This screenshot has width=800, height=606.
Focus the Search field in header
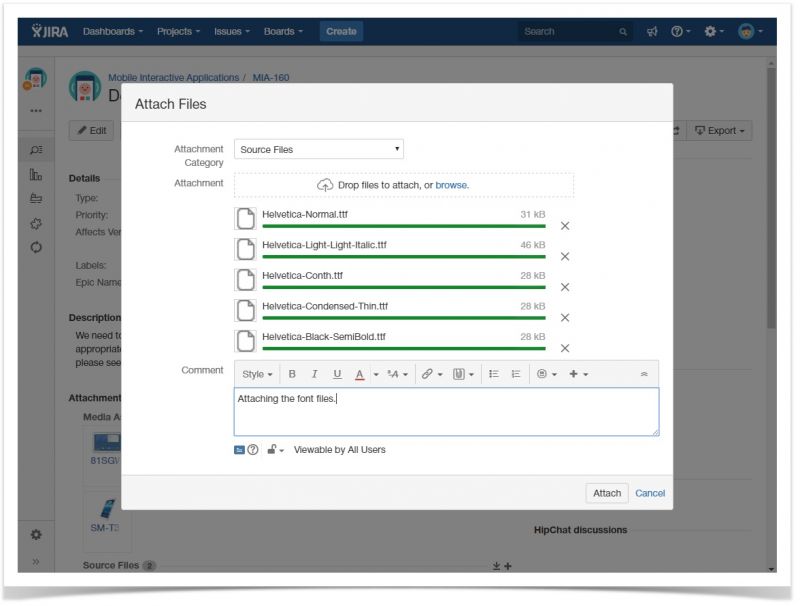(574, 32)
